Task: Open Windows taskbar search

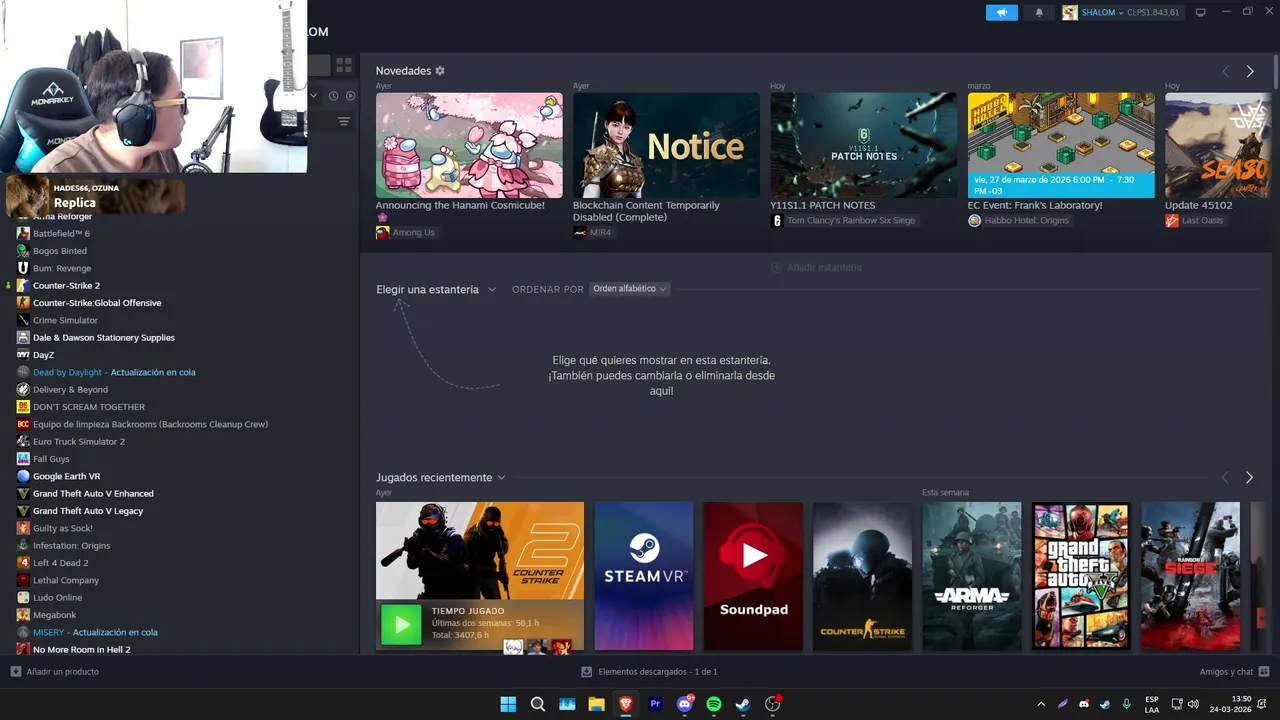Action: coord(538,704)
